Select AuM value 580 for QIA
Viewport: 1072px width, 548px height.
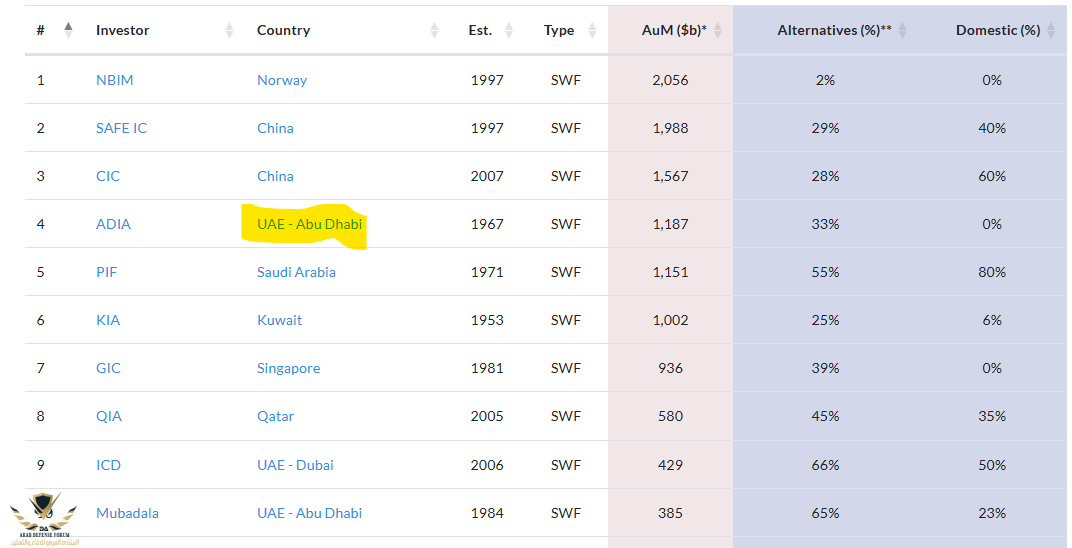point(670,415)
